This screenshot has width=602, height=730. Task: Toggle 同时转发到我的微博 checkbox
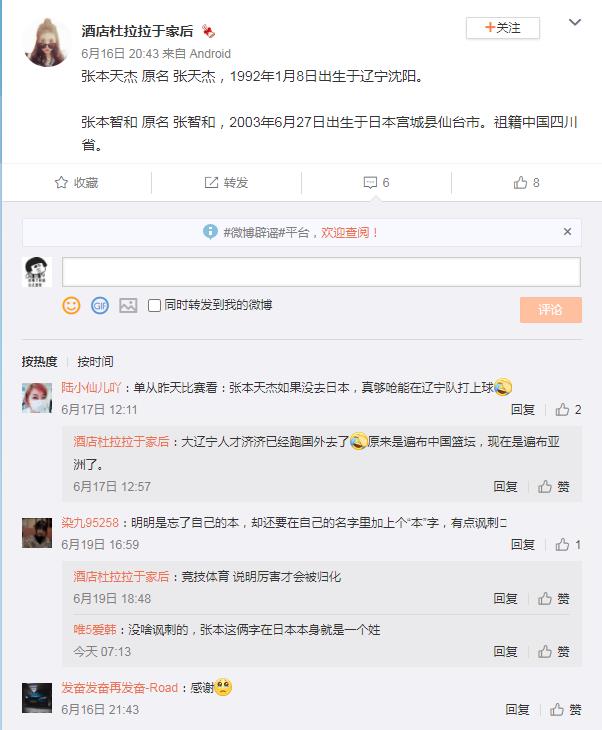pyautogui.click(x=155, y=306)
